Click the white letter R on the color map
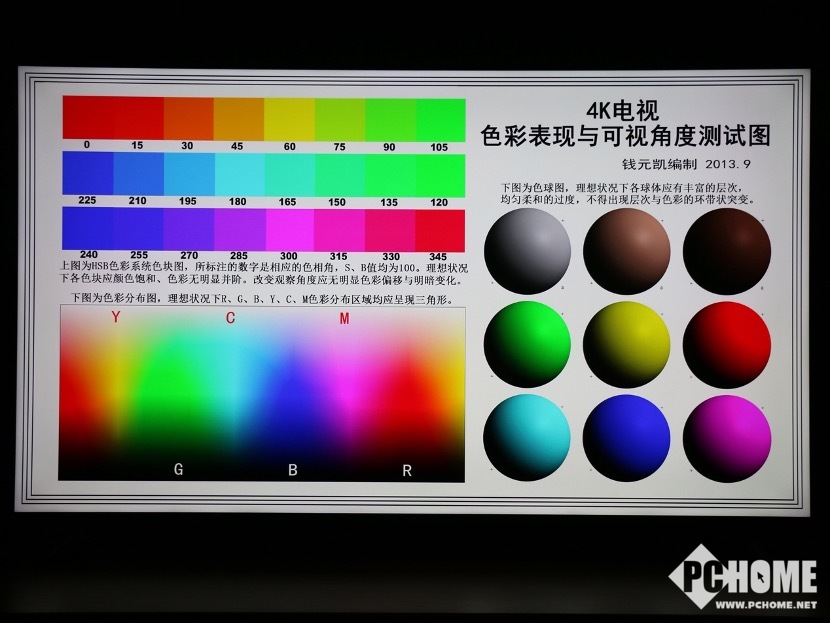830x624 pixels. pos(407,471)
